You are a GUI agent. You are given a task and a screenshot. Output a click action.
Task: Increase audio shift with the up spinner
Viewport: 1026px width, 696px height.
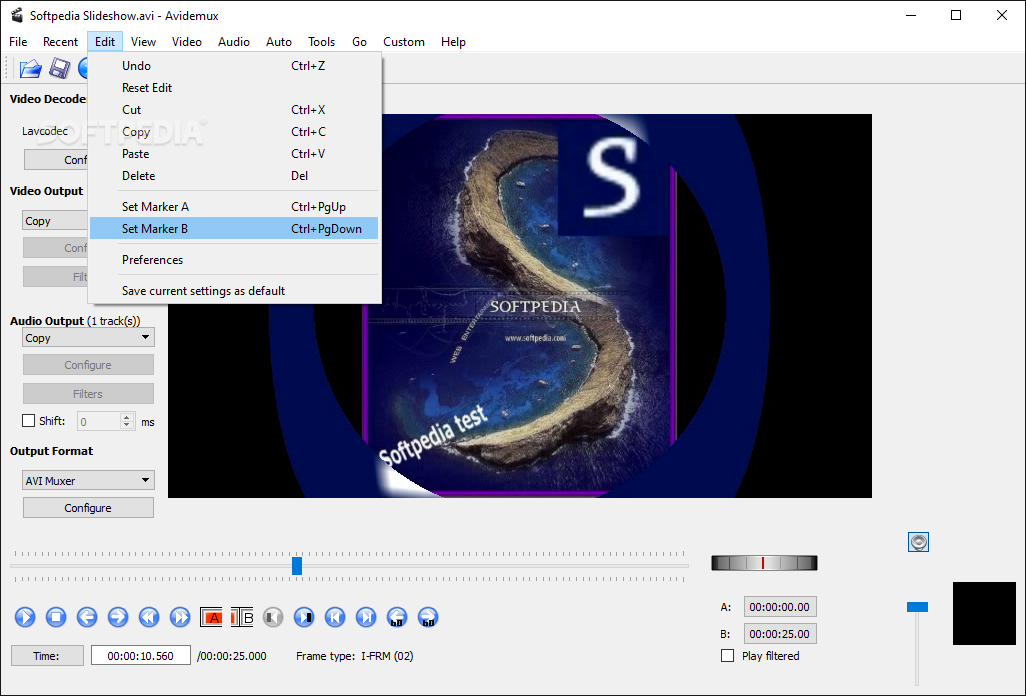[127, 417]
